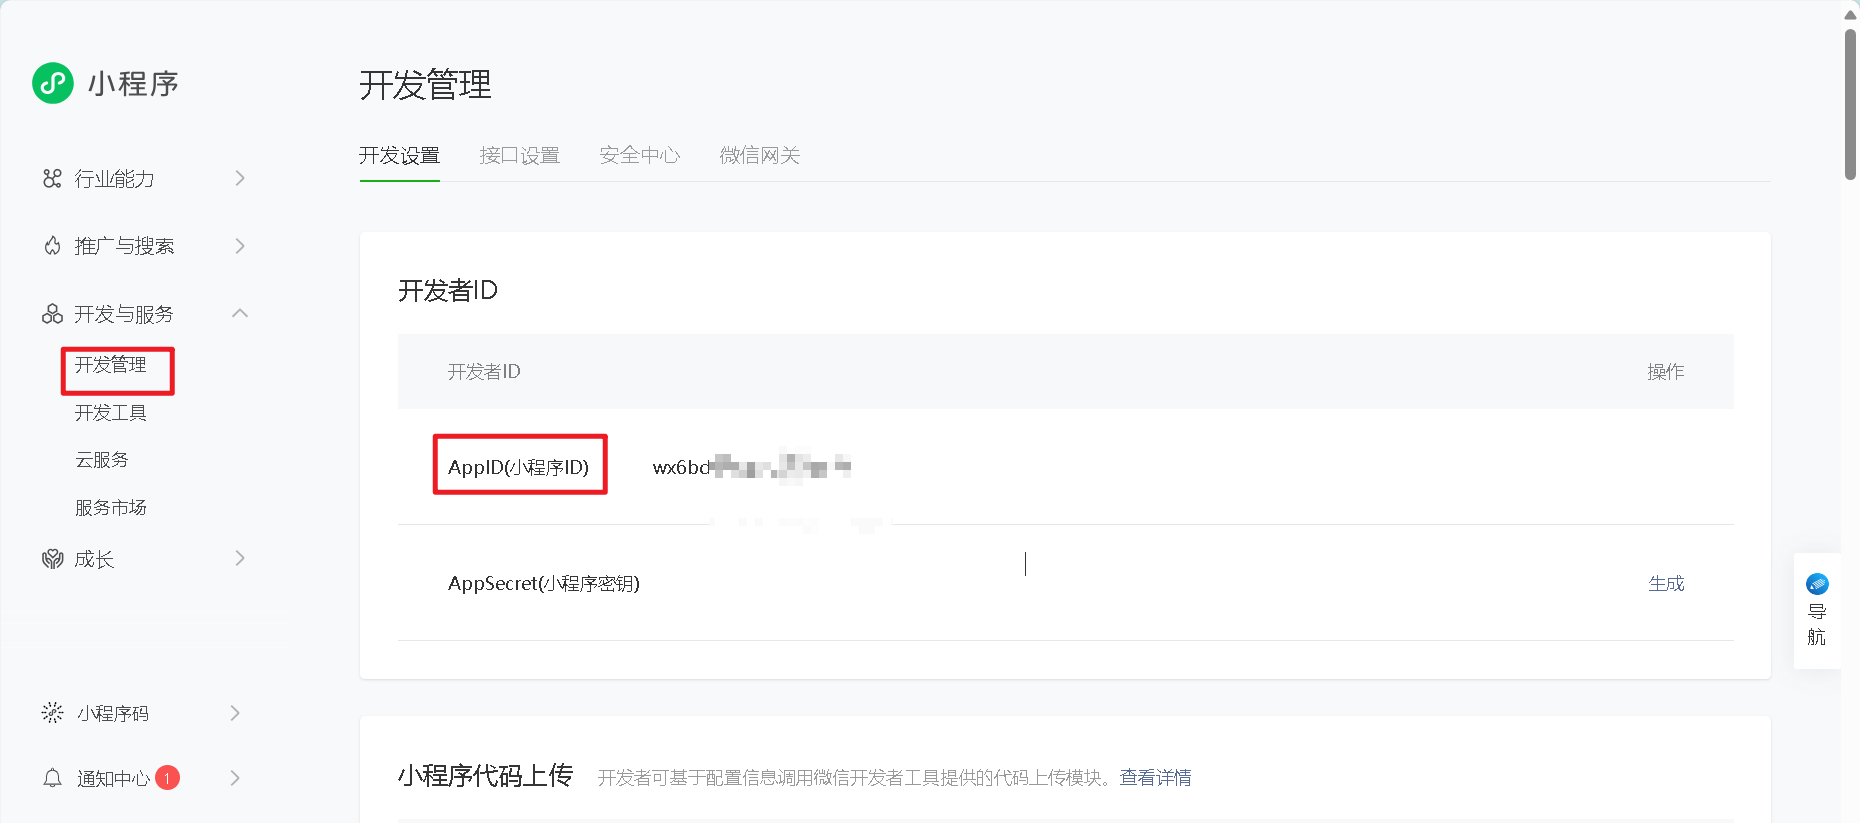The image size is (1860, 823).
Task: Open the 微信网关 tab
Action: tap(759, 156)
